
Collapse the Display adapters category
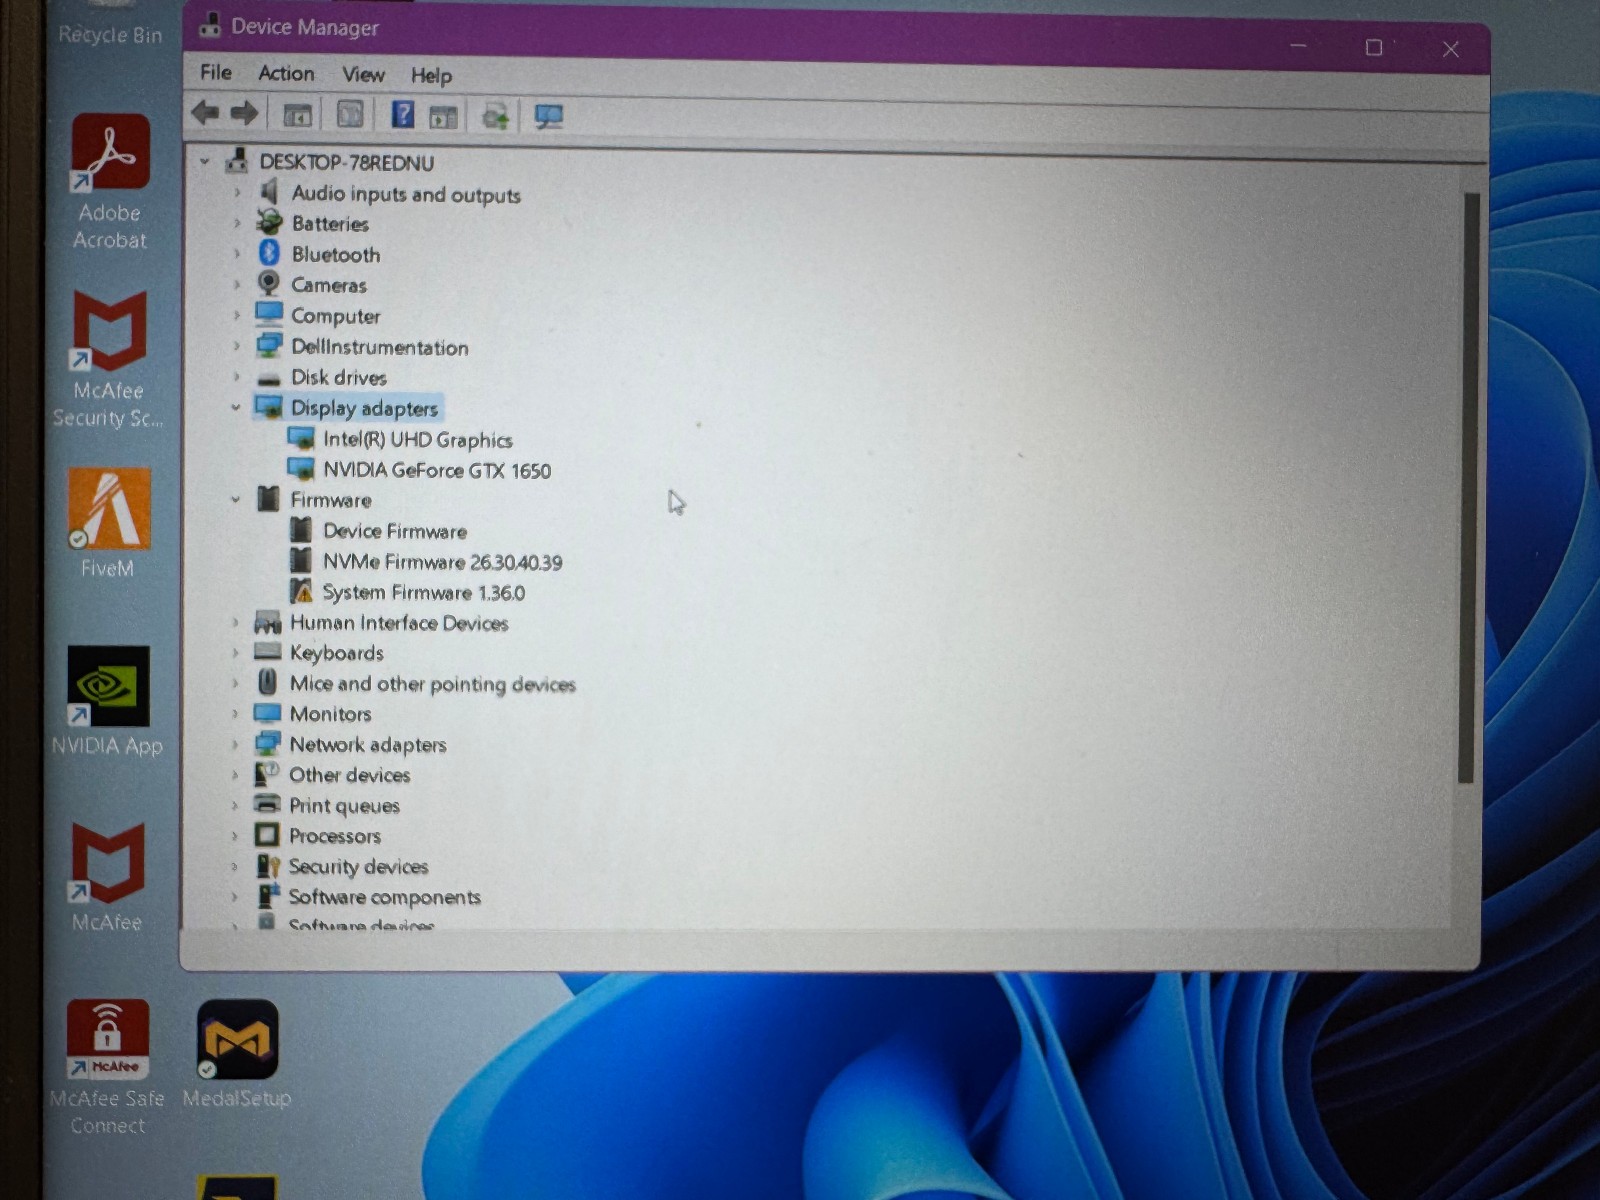[x=236, y=407]
